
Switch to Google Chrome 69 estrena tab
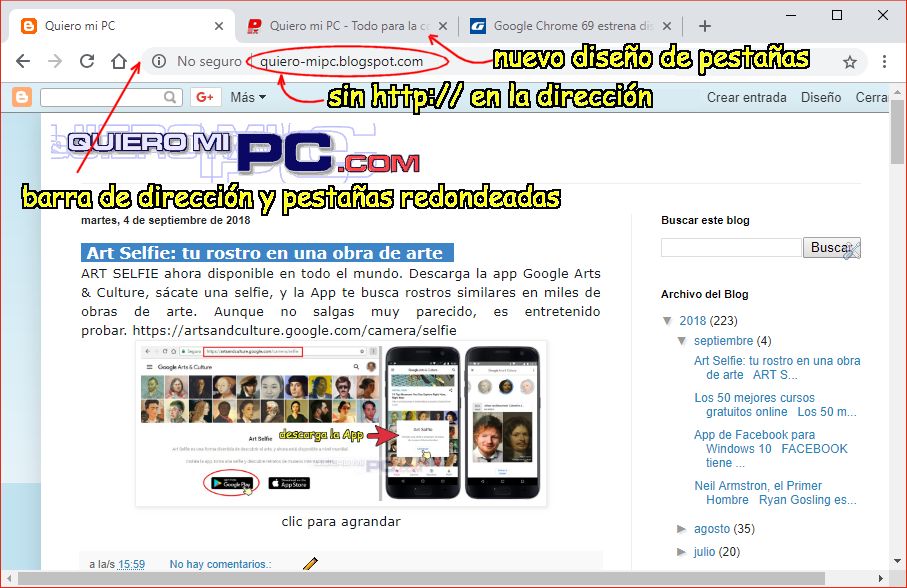pos(571,26)
